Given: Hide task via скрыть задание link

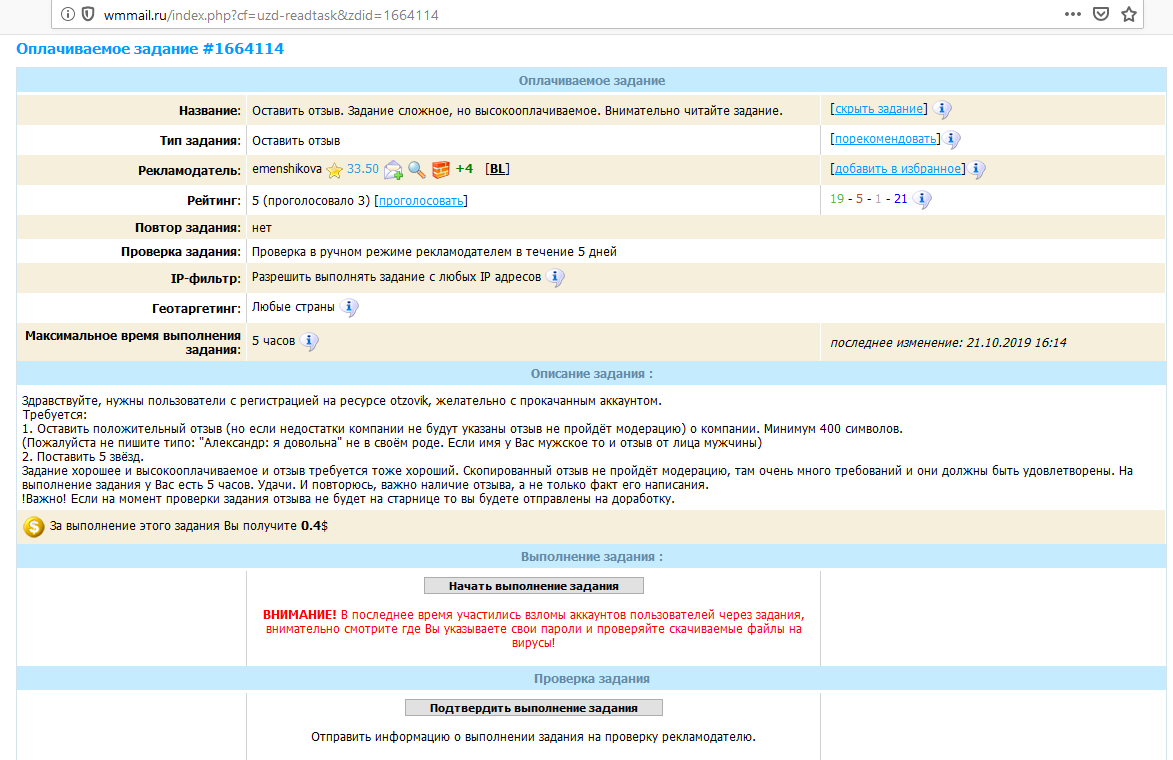Looking at the screenshot, I should coord(879,109).
